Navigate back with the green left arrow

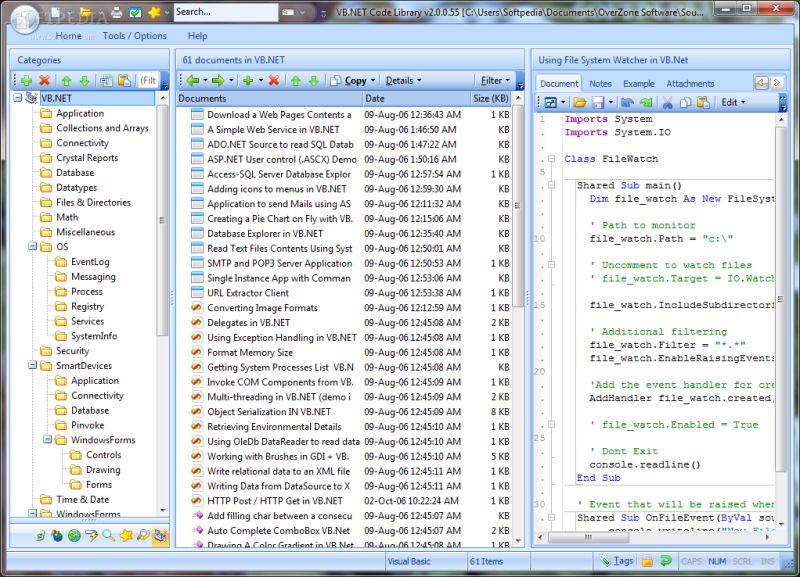[190, 79]
